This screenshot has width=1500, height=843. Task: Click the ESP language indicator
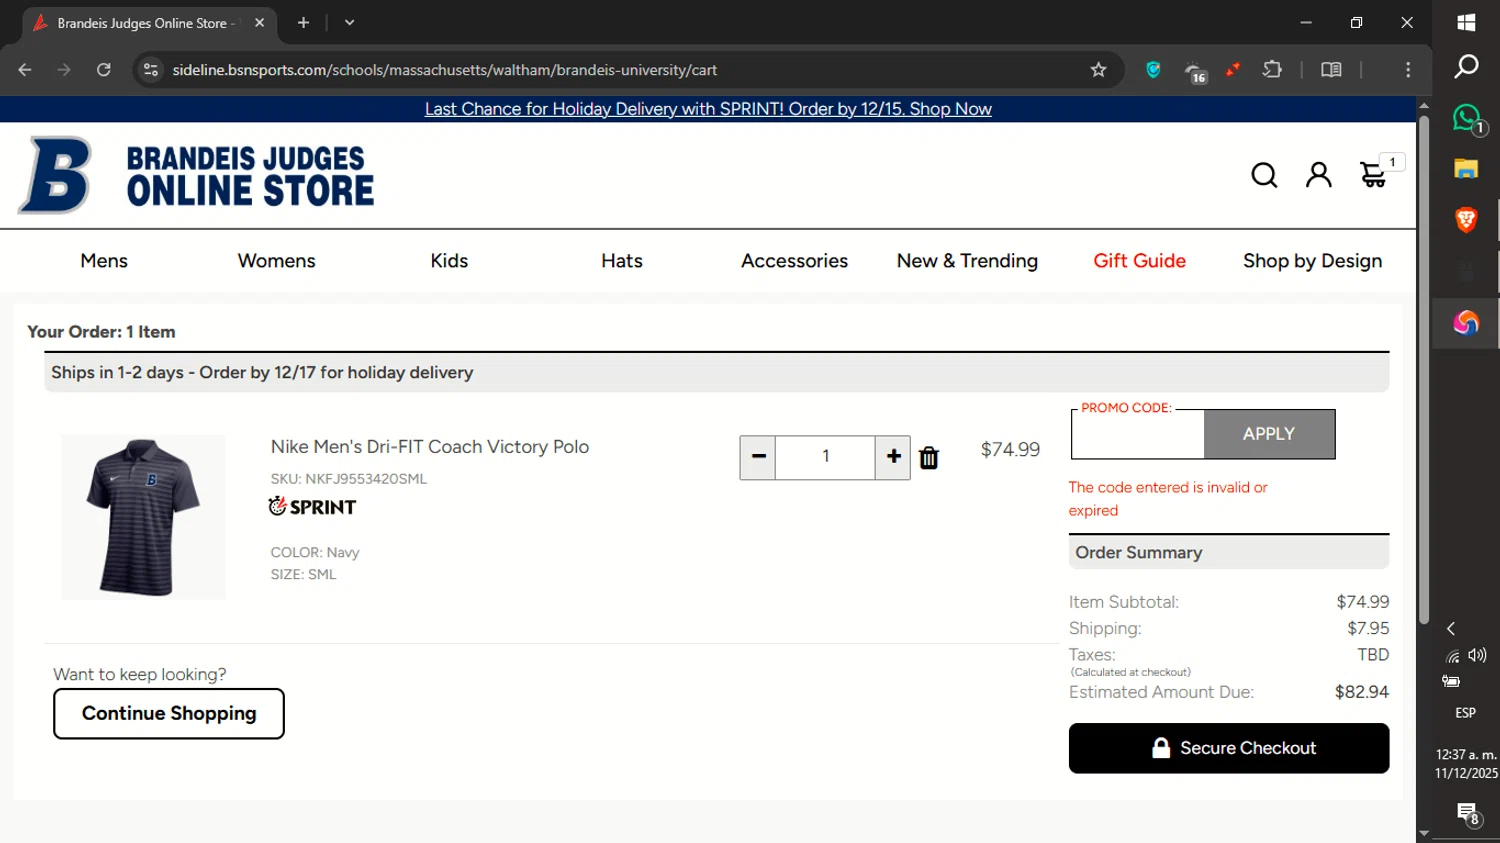click(x=1465, y=713)
